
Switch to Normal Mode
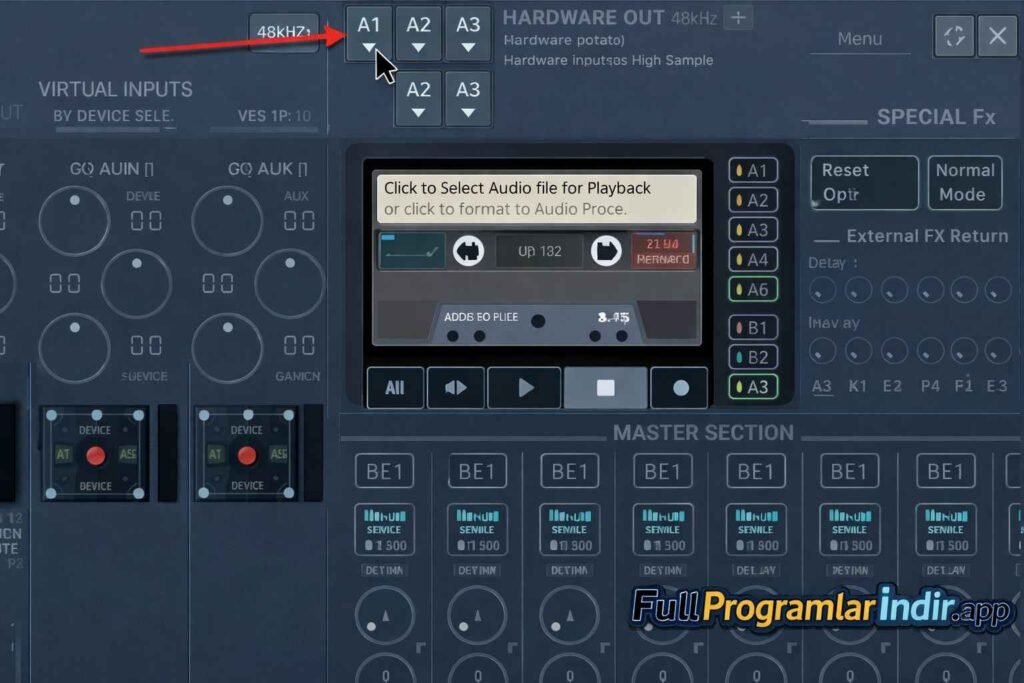coord(964,182)
